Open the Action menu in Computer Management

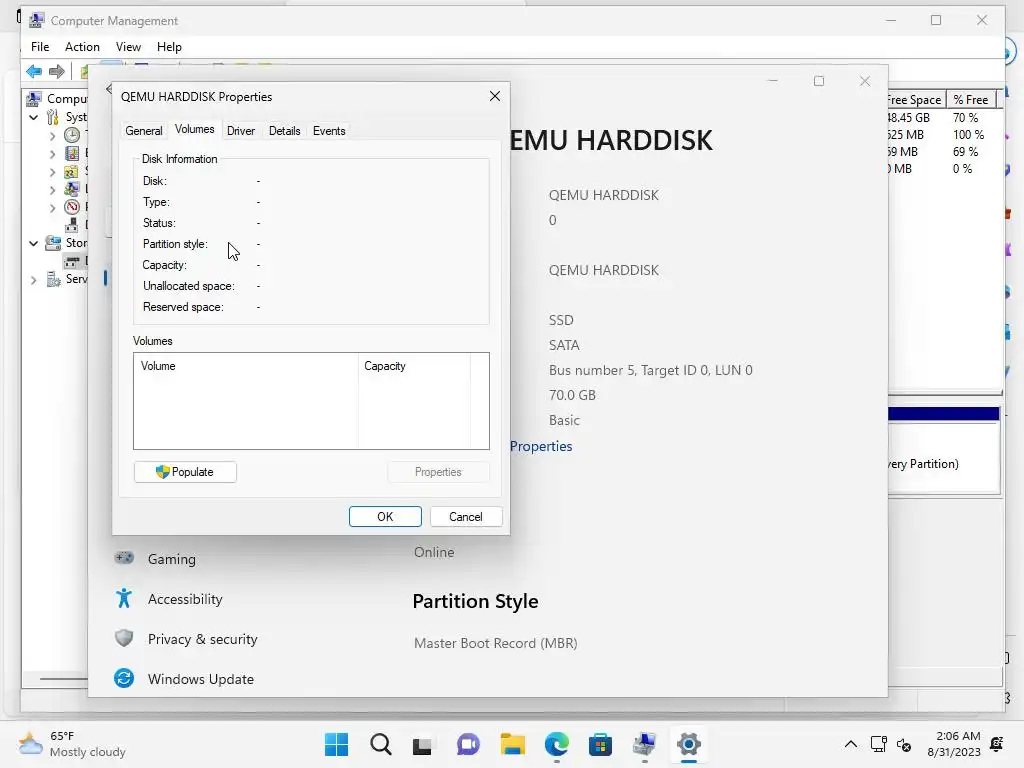(82, 47)
